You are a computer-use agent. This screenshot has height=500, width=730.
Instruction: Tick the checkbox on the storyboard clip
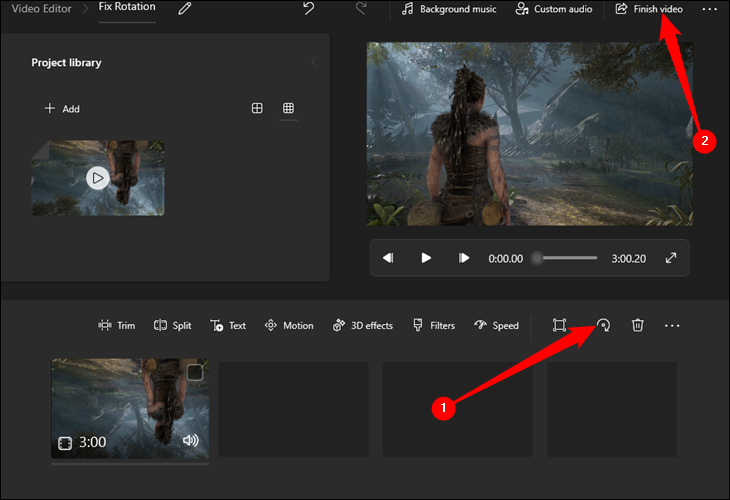(x=195, y=372)
